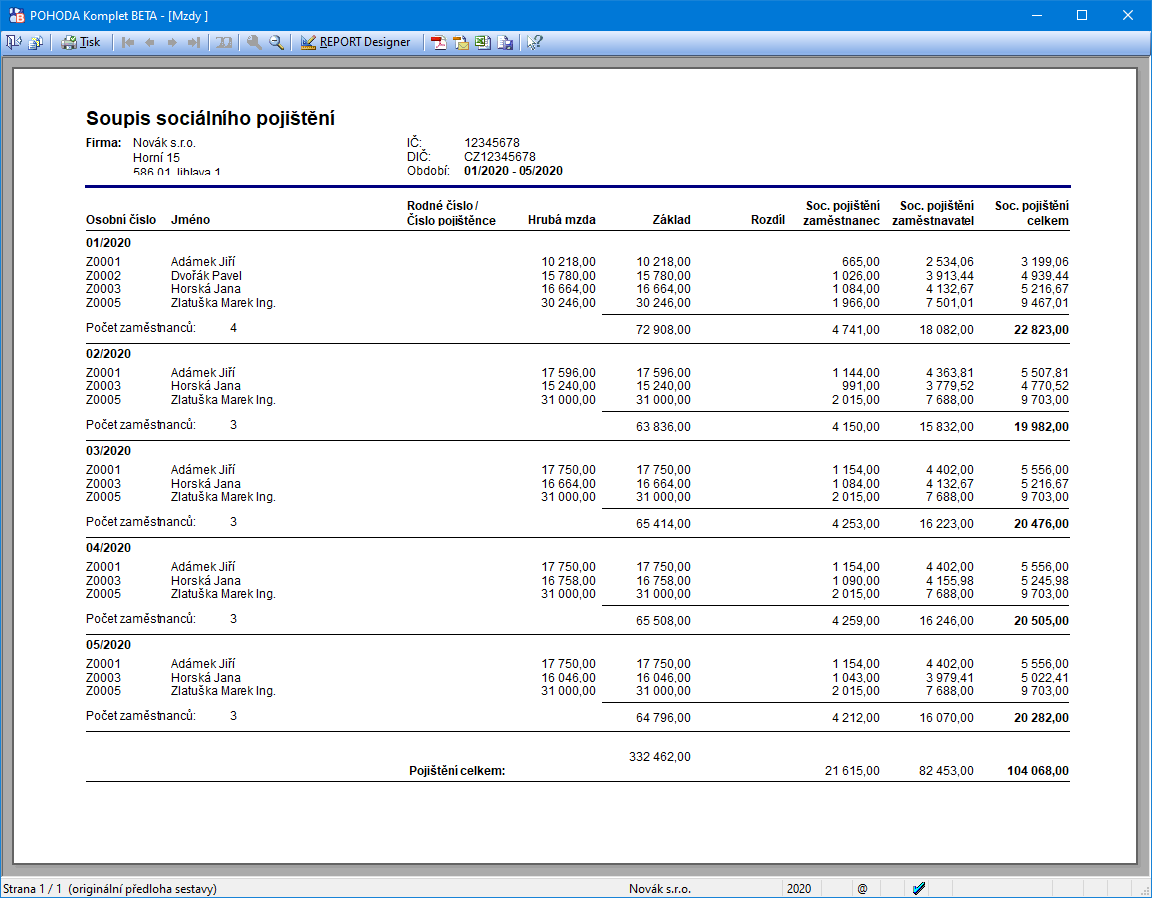Click the 30 246,00 gross wage value
The width and height of the screenshot is (1152, 898).
pyautogui.click(x=568, y=303)
